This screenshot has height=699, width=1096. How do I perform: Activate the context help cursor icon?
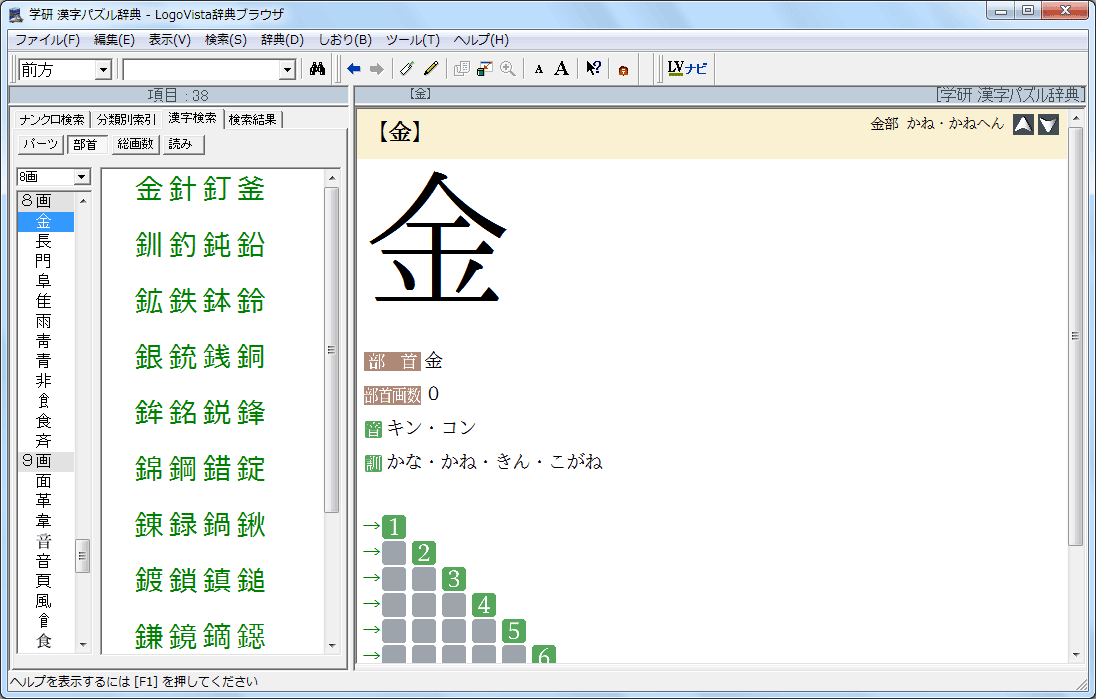593,69
